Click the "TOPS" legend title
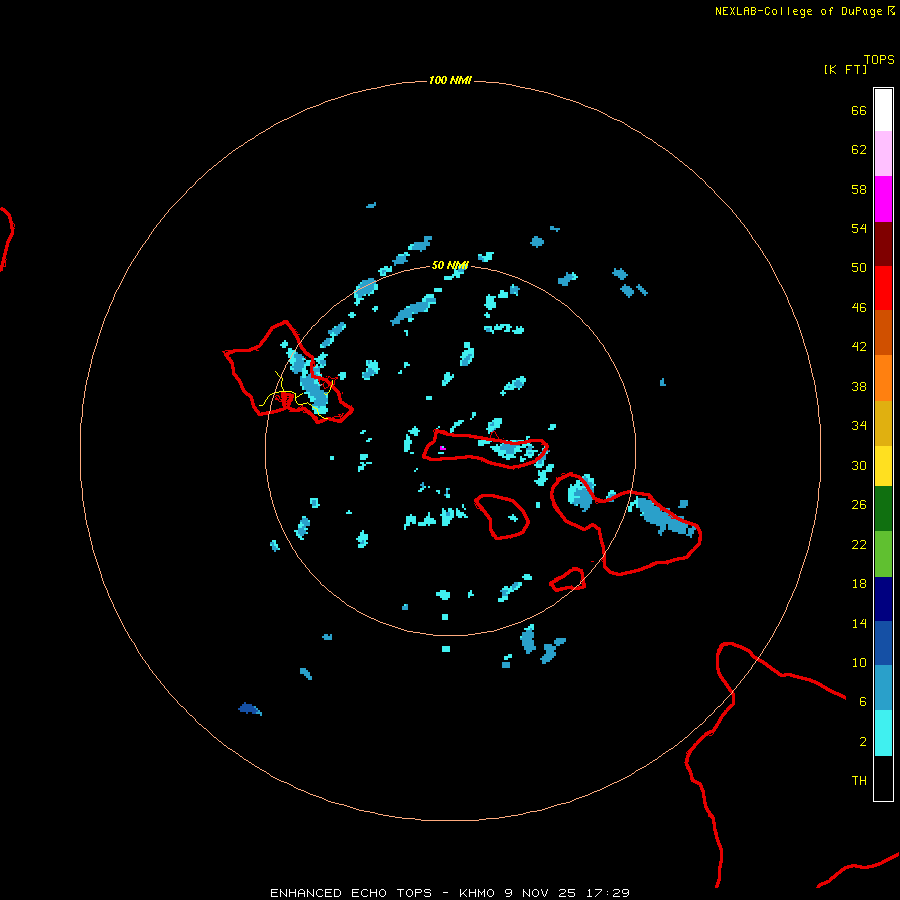The image size is (900, 900). click(x=879, y=59)
